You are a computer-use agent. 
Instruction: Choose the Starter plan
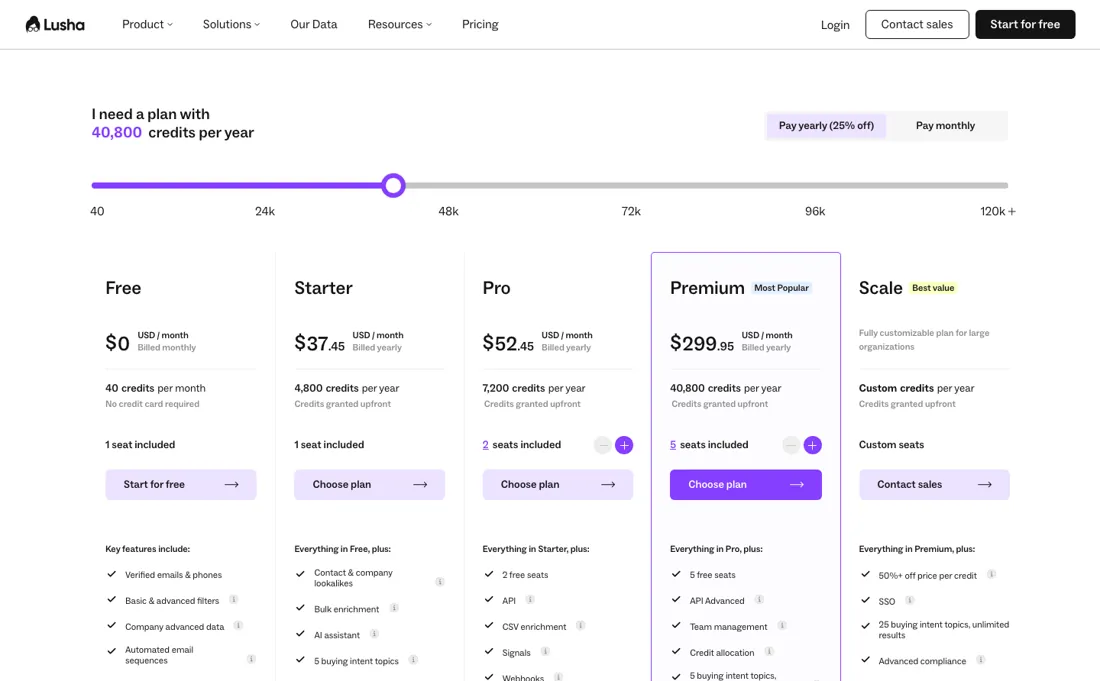tap(369, 485)
